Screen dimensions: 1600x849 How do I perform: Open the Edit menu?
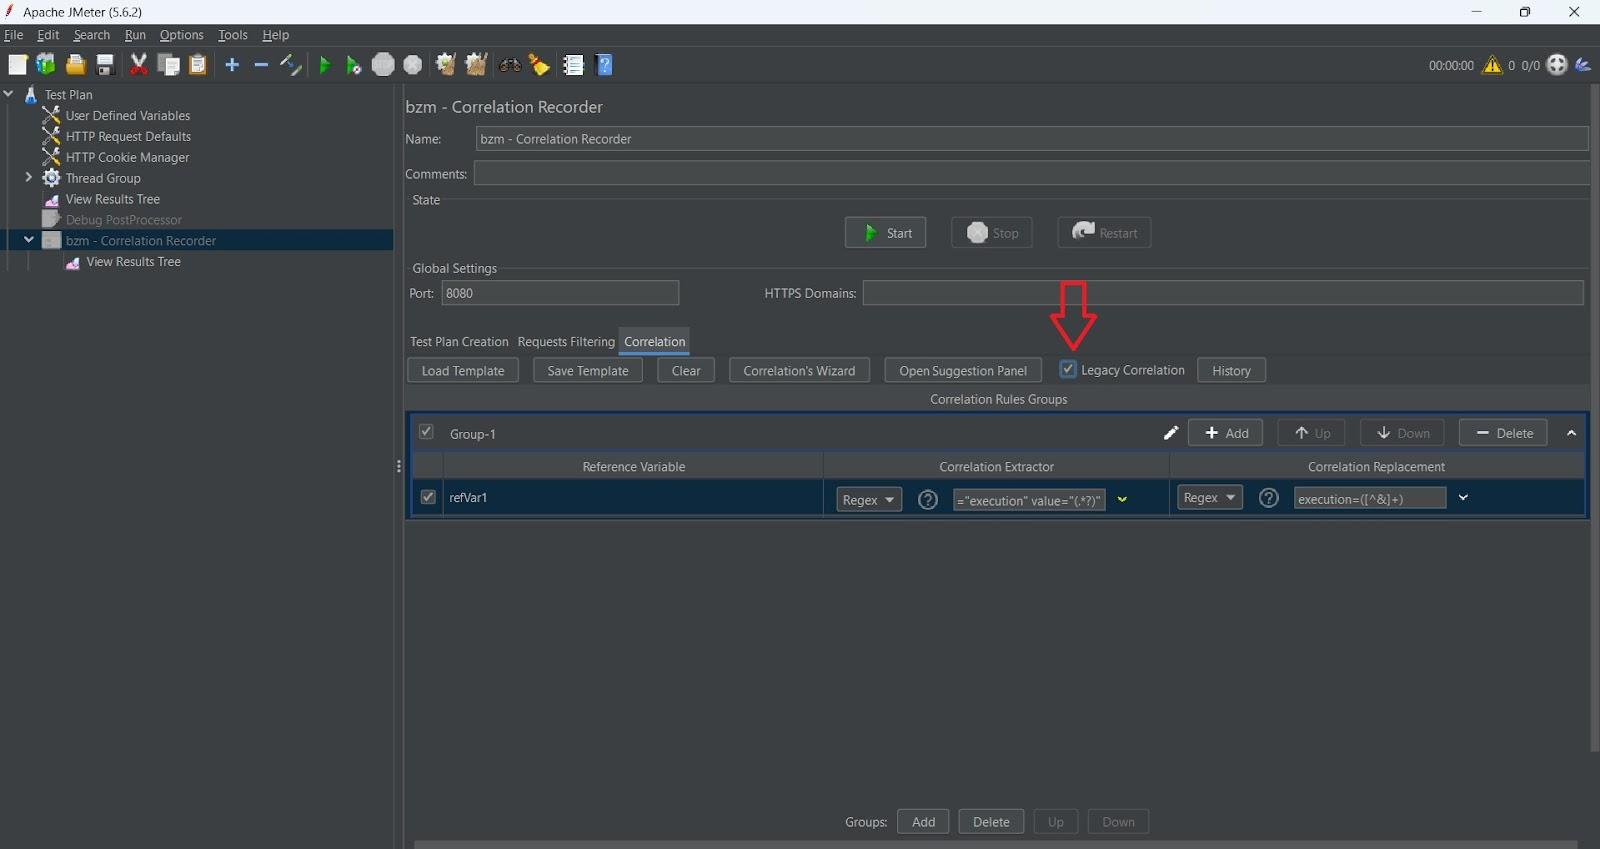(x=48, y=35)
